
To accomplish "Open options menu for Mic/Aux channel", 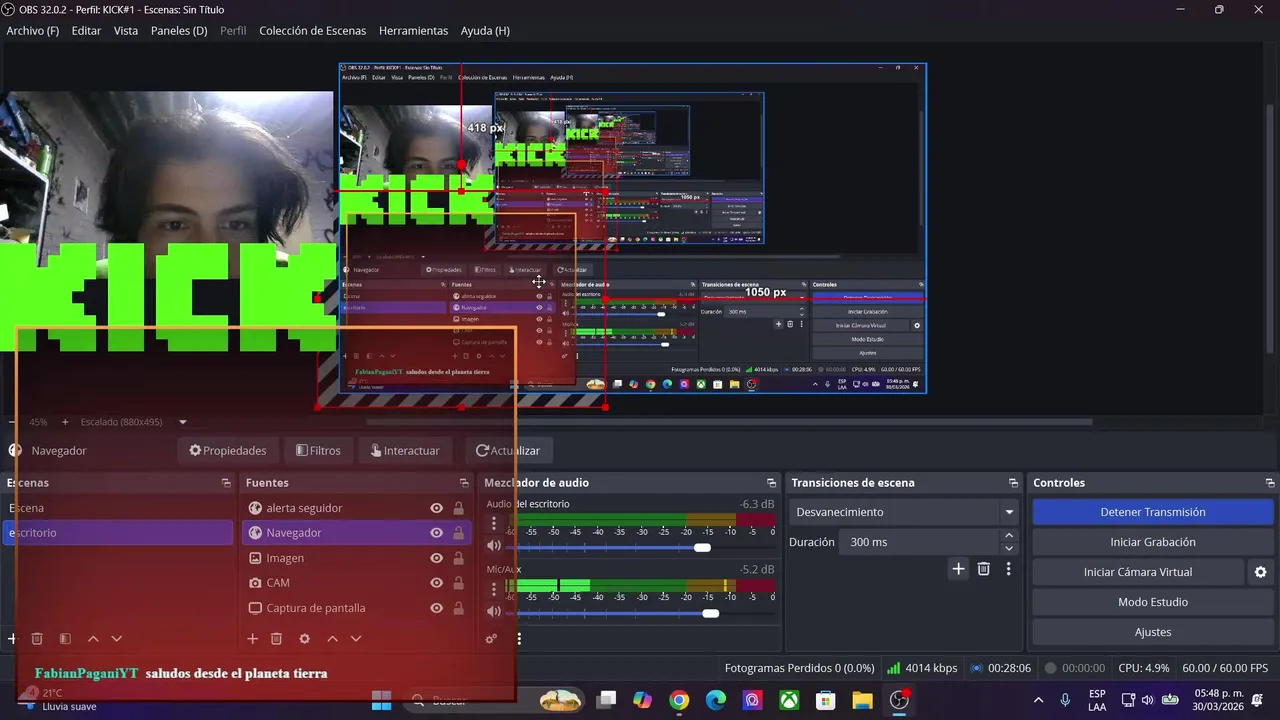I will pyautogui.click(x=493, y=589).
